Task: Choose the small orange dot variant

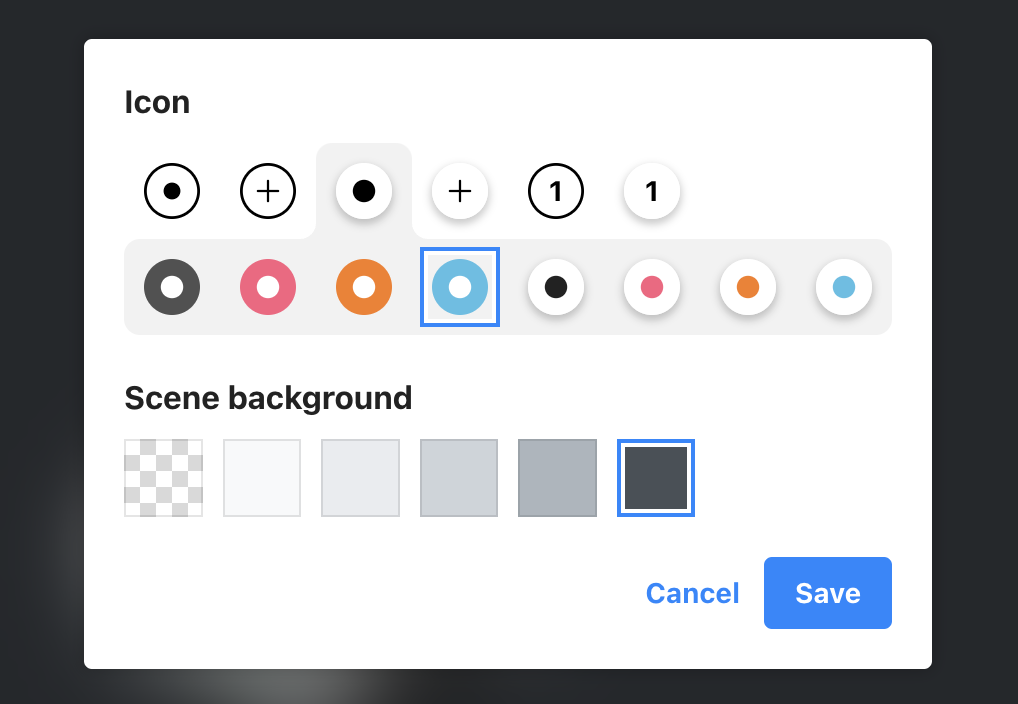Action: tap(748, 287)
